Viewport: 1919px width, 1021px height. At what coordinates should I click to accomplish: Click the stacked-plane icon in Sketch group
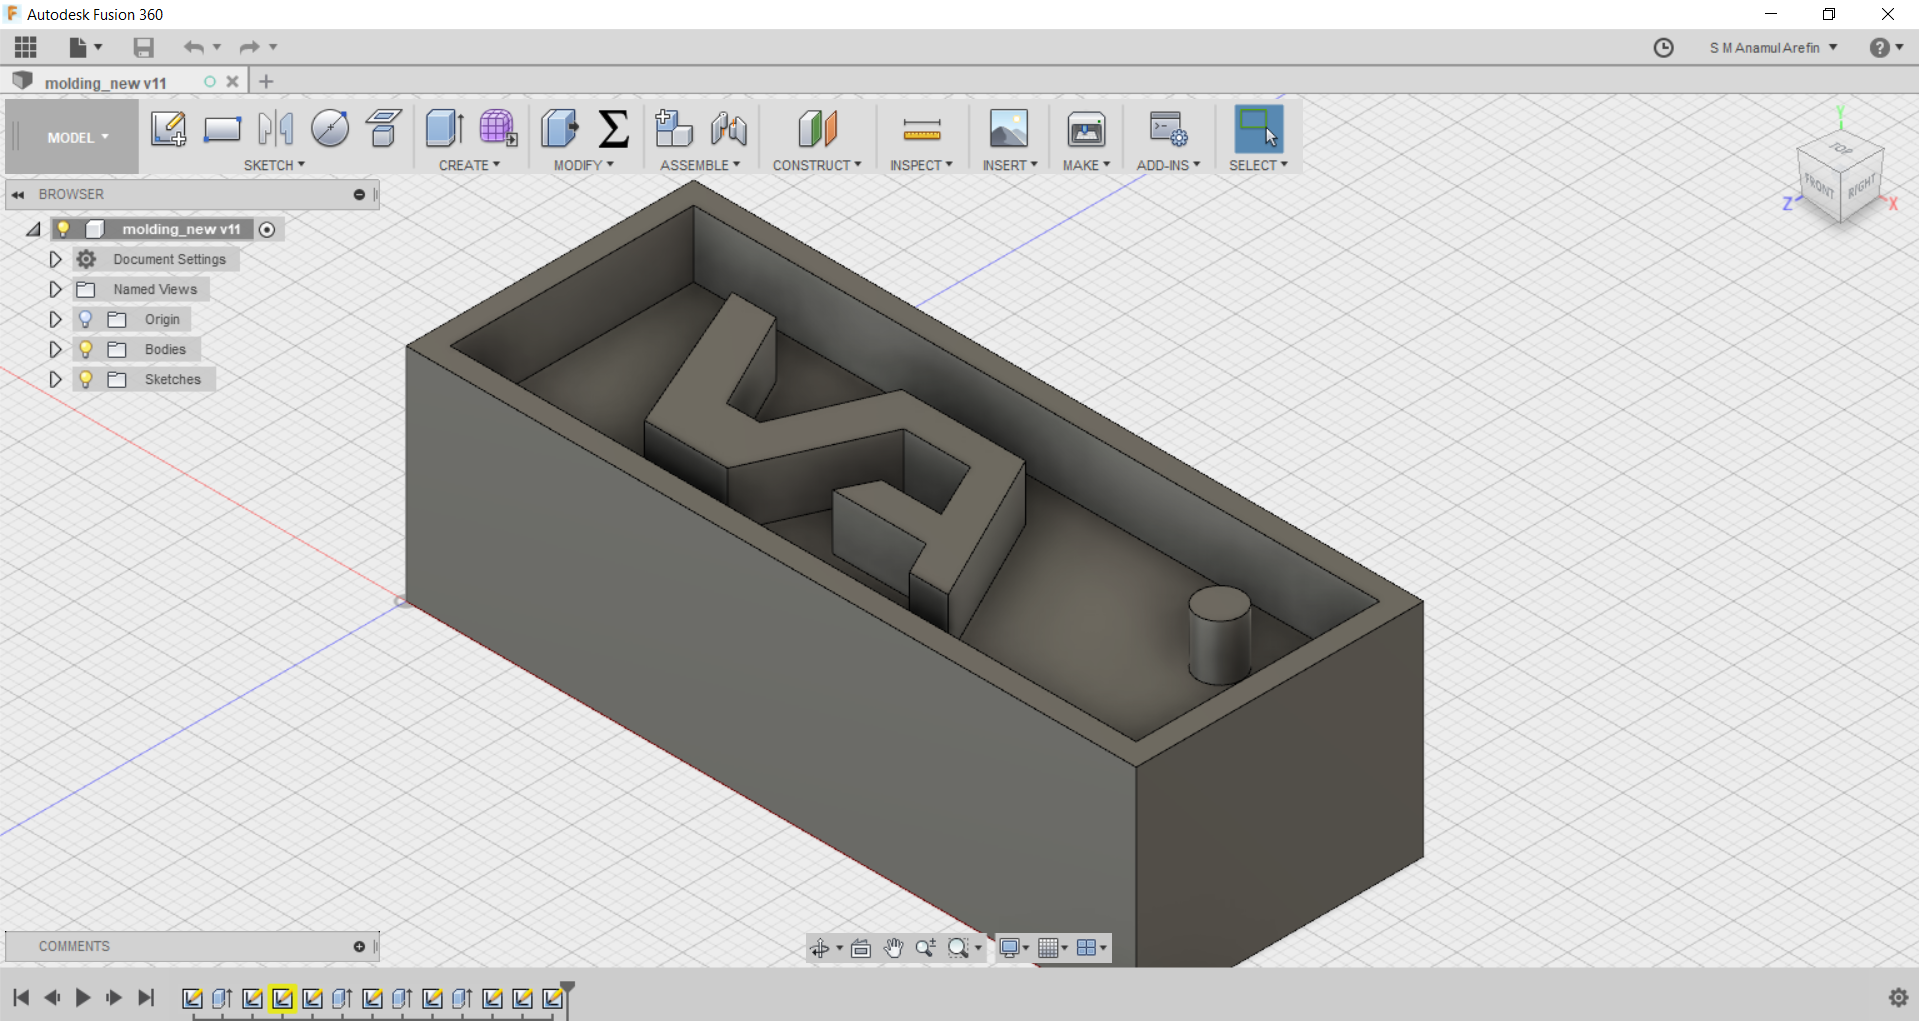pyautogui.click(x=384, y=129)
